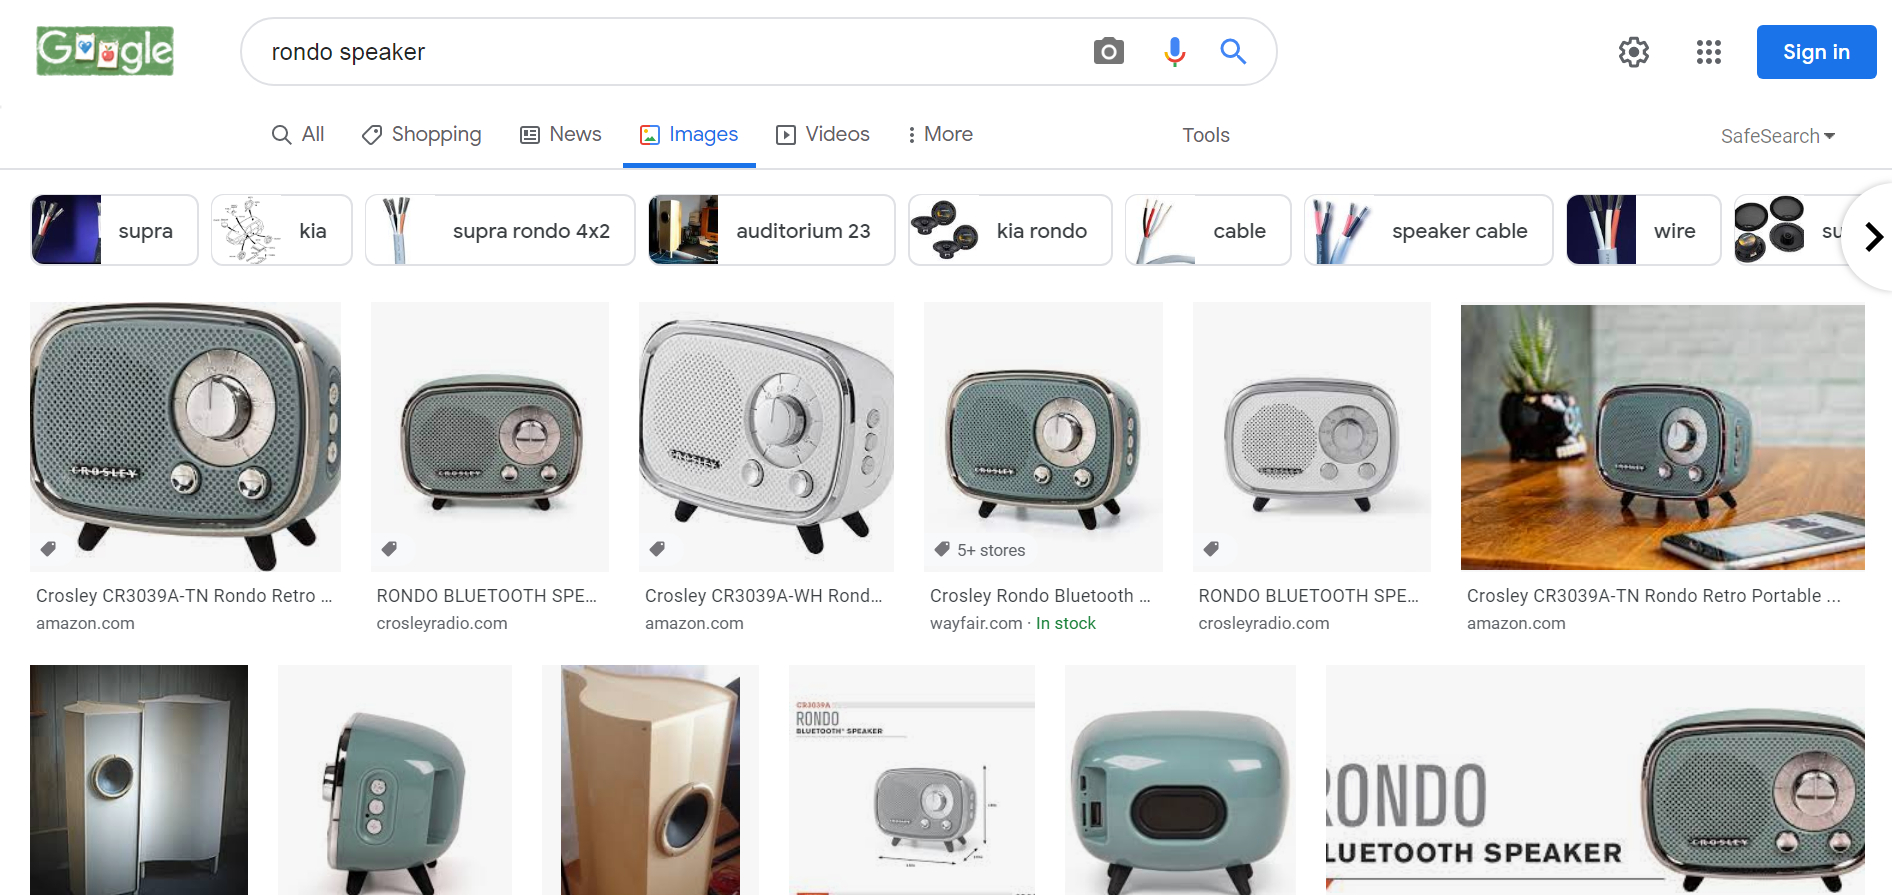Open the SafeSearch dropdown
Viewport: 1892px width, 895px height.
point(1778,136)
